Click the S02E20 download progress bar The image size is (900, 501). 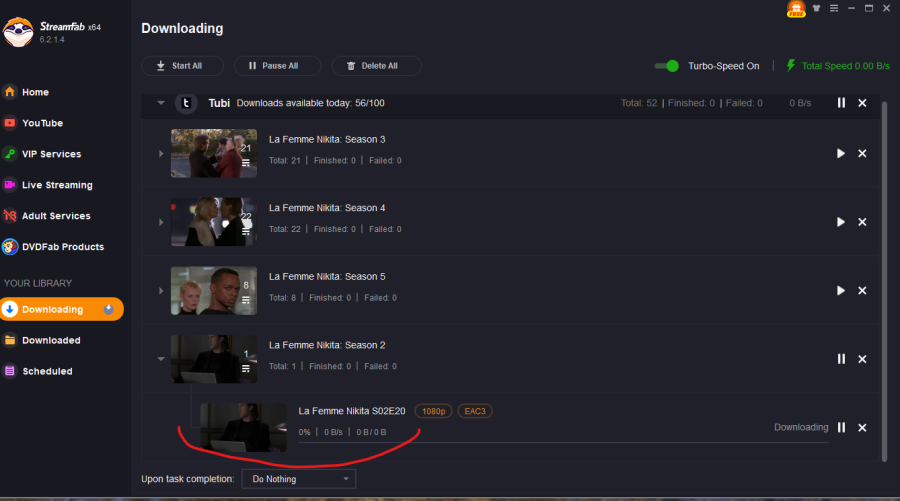pyautogui.click(x=563, y=442)
